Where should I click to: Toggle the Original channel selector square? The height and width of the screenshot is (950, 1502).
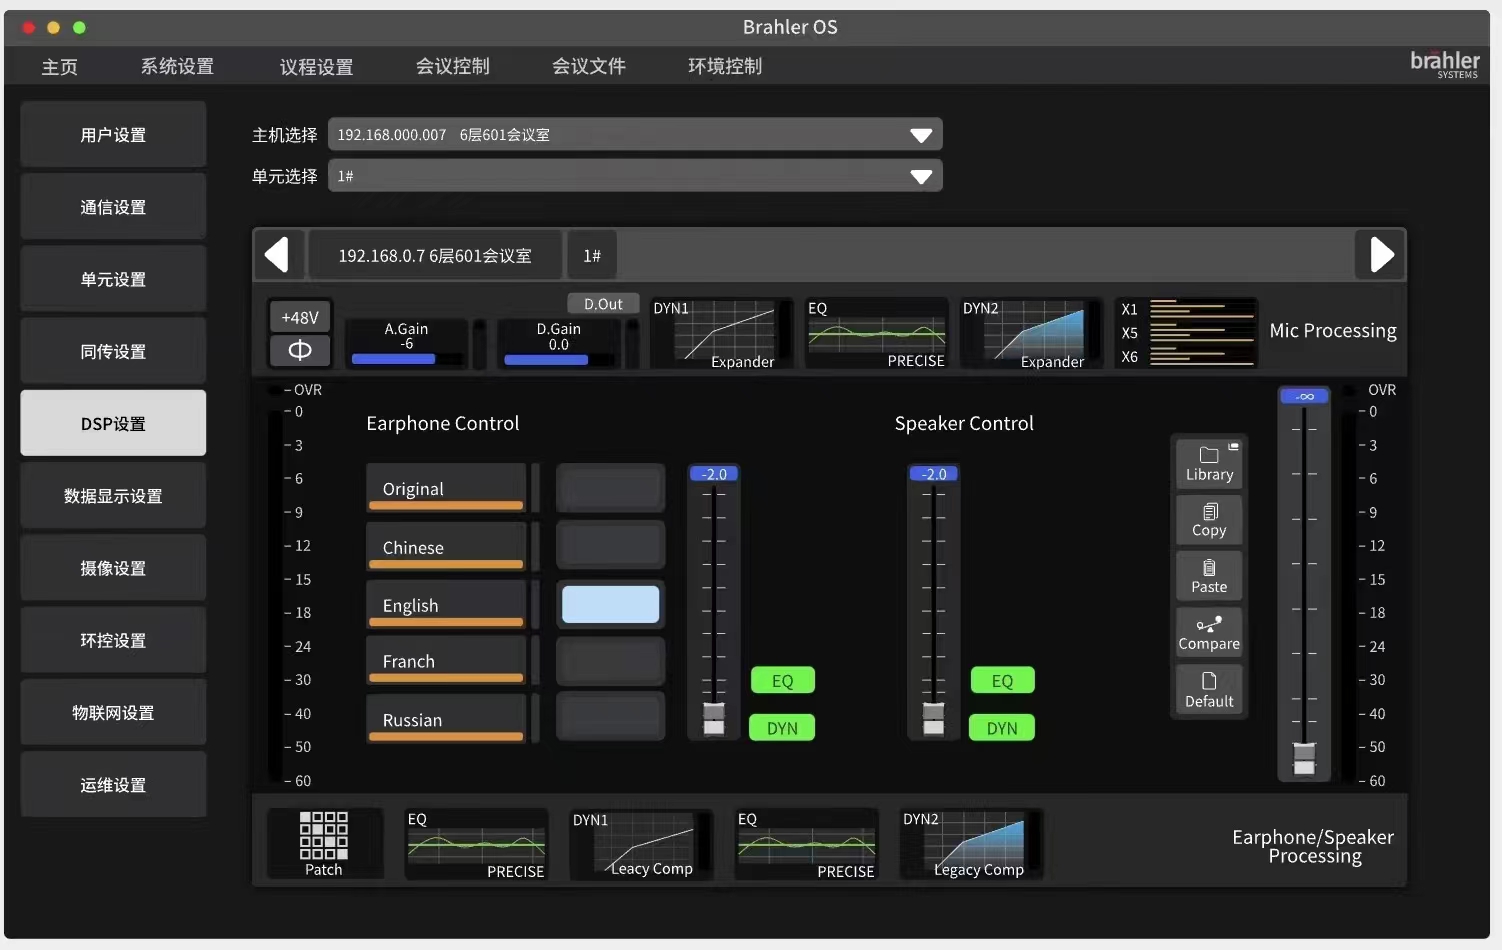tap(610, 488)
